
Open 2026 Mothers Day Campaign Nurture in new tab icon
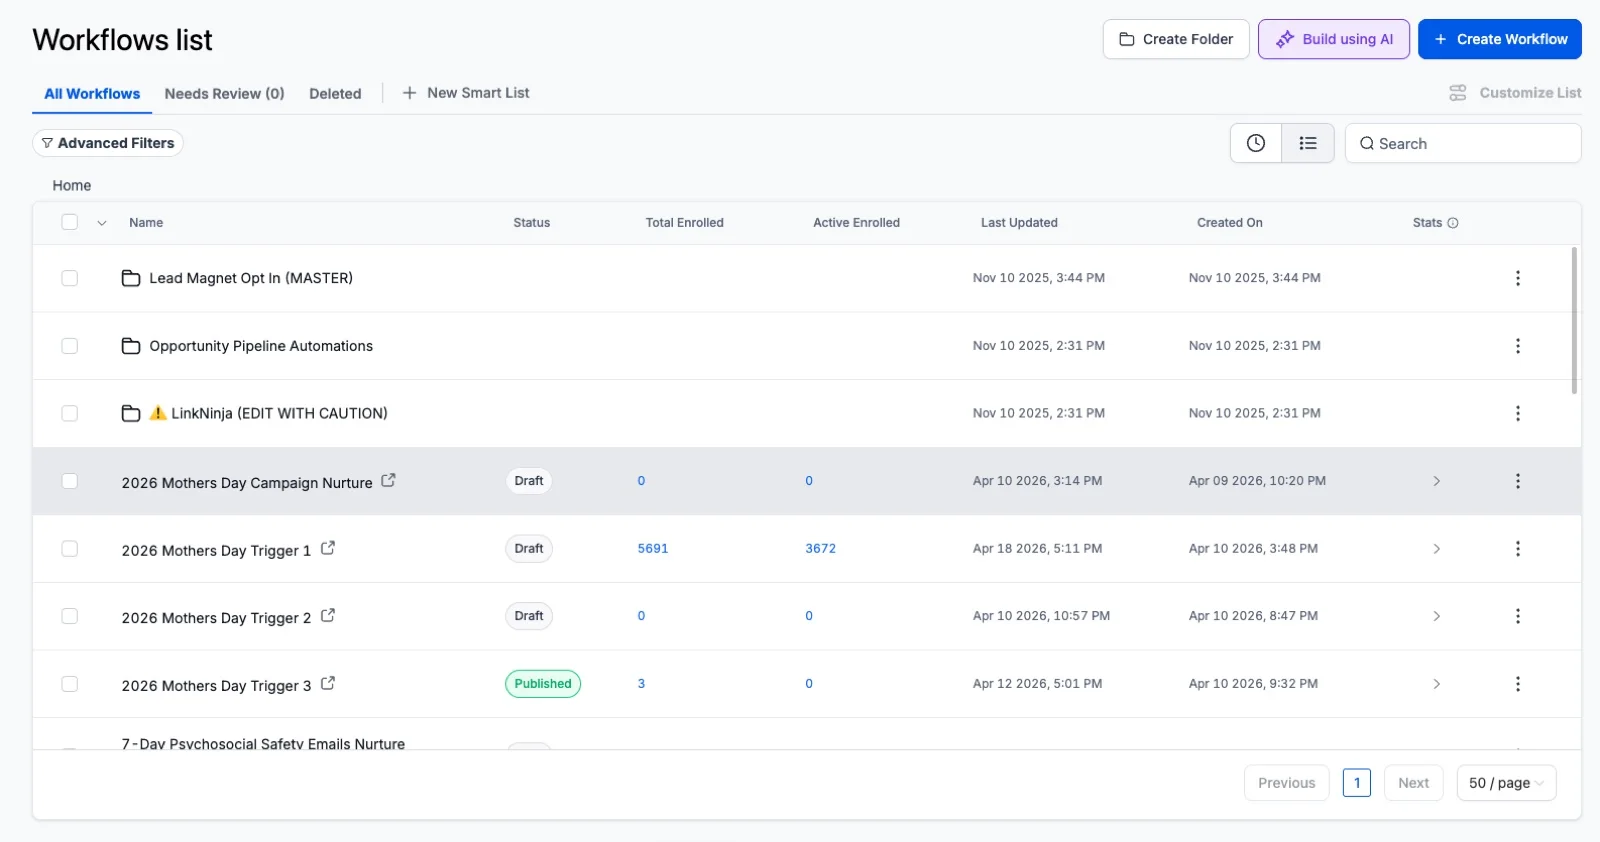pos(388,480)
